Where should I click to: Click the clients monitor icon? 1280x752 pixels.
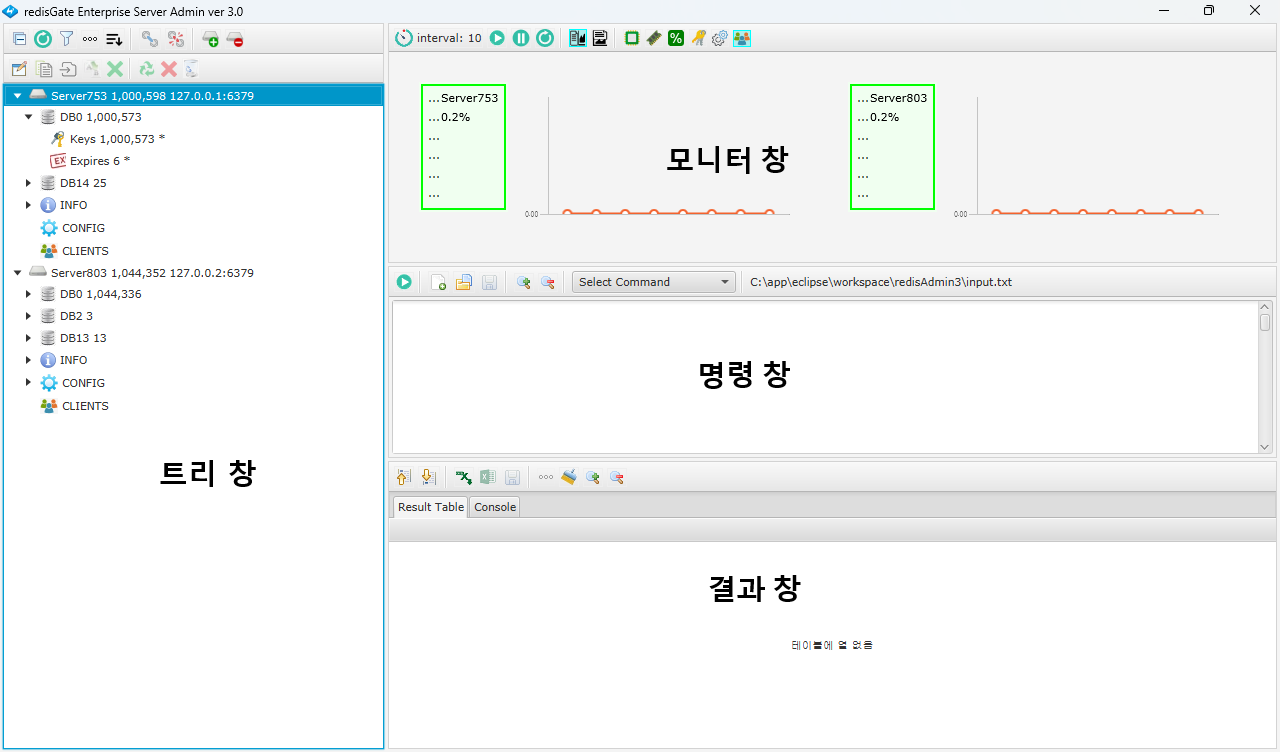tap(741, 37)
